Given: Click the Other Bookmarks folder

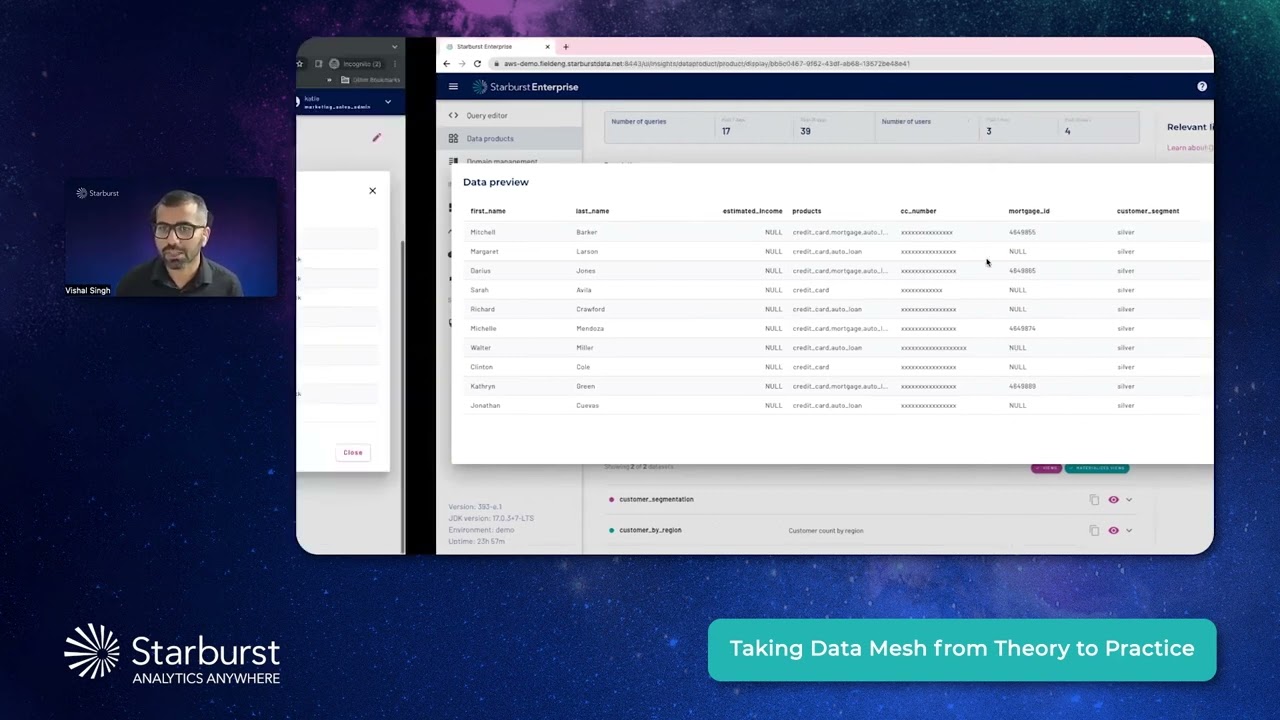Looking at the screenshot, I should [370, 80].
